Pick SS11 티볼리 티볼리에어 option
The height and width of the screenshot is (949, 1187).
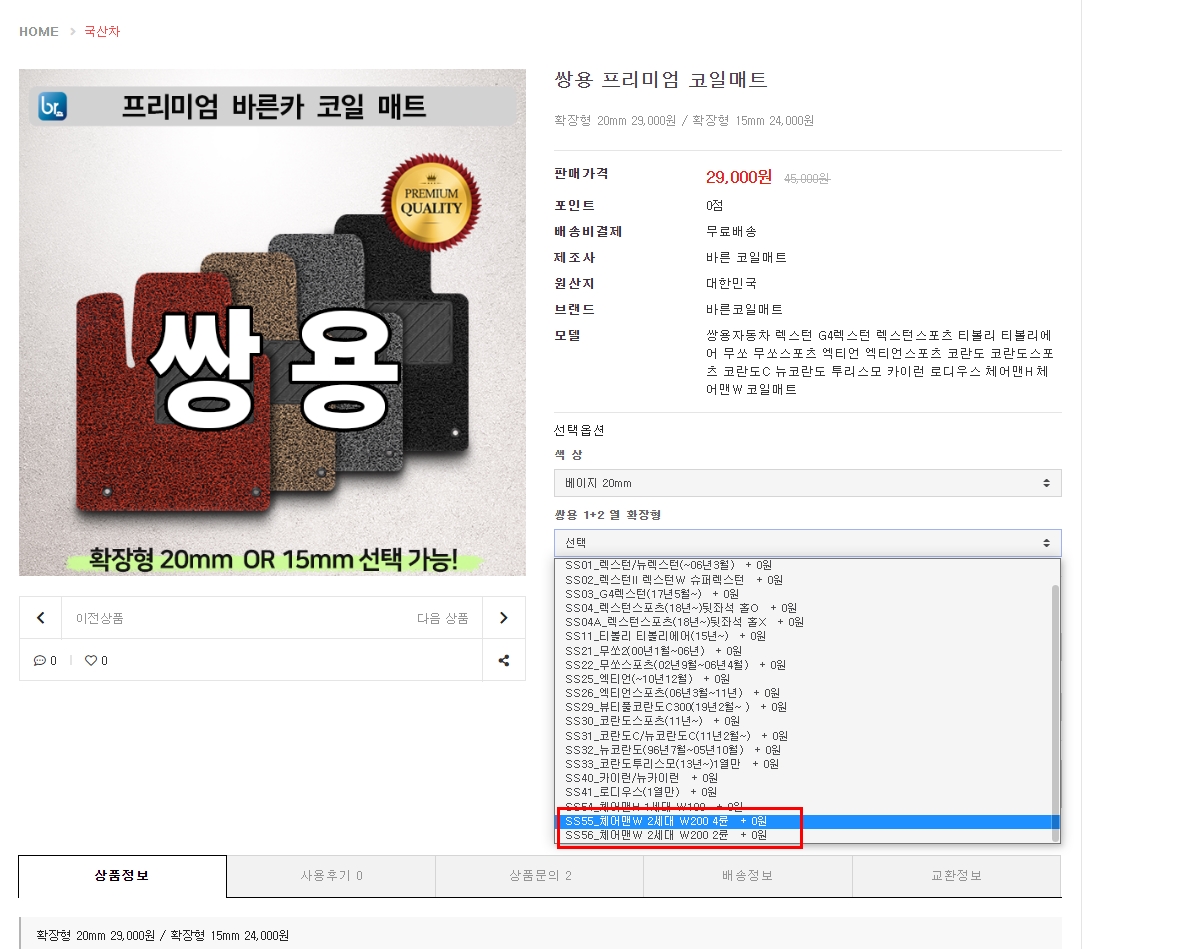click(x=665, y=636)
